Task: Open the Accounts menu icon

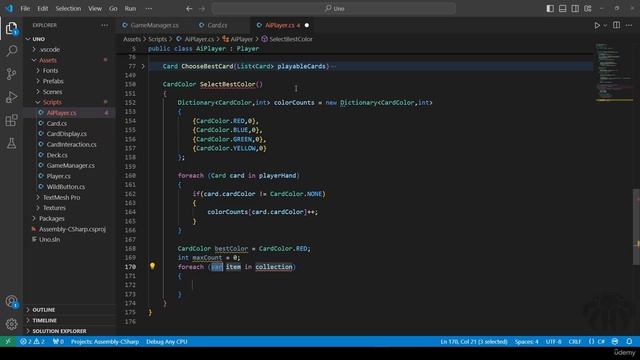Action: coord(11,302)
